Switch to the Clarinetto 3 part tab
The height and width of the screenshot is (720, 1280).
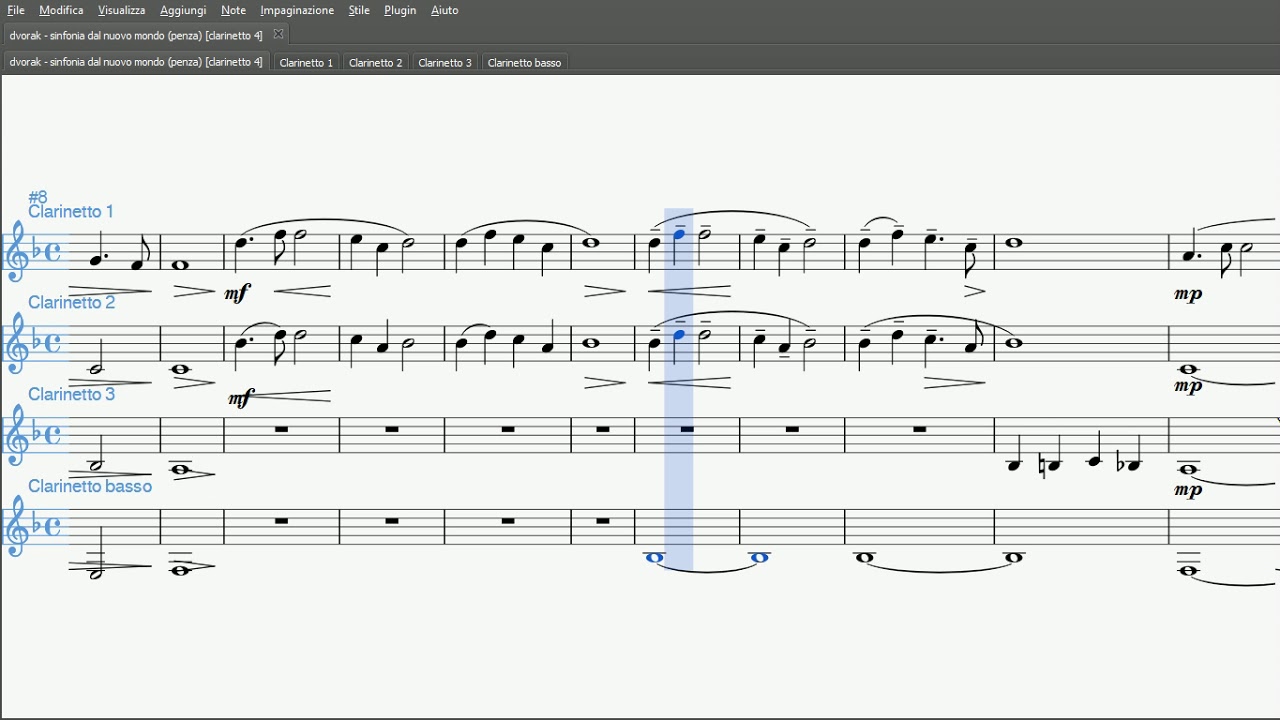point(445,62)
